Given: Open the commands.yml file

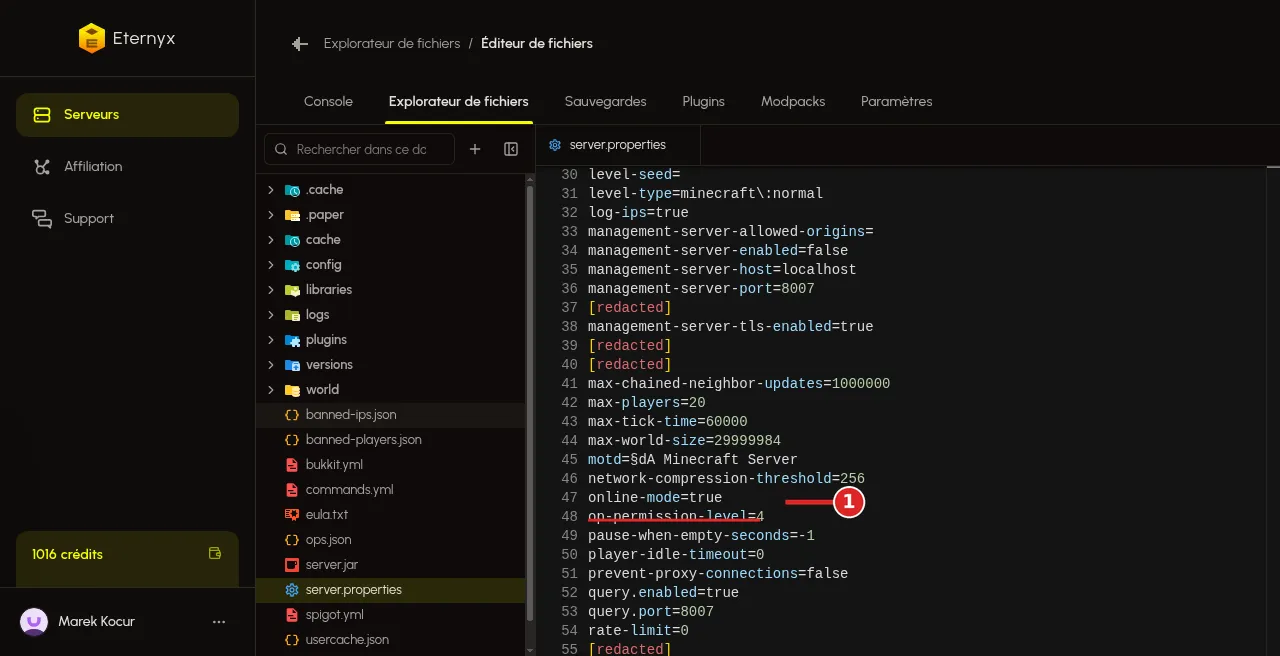Looking at the screenshot, I should [x=391, y=490].
